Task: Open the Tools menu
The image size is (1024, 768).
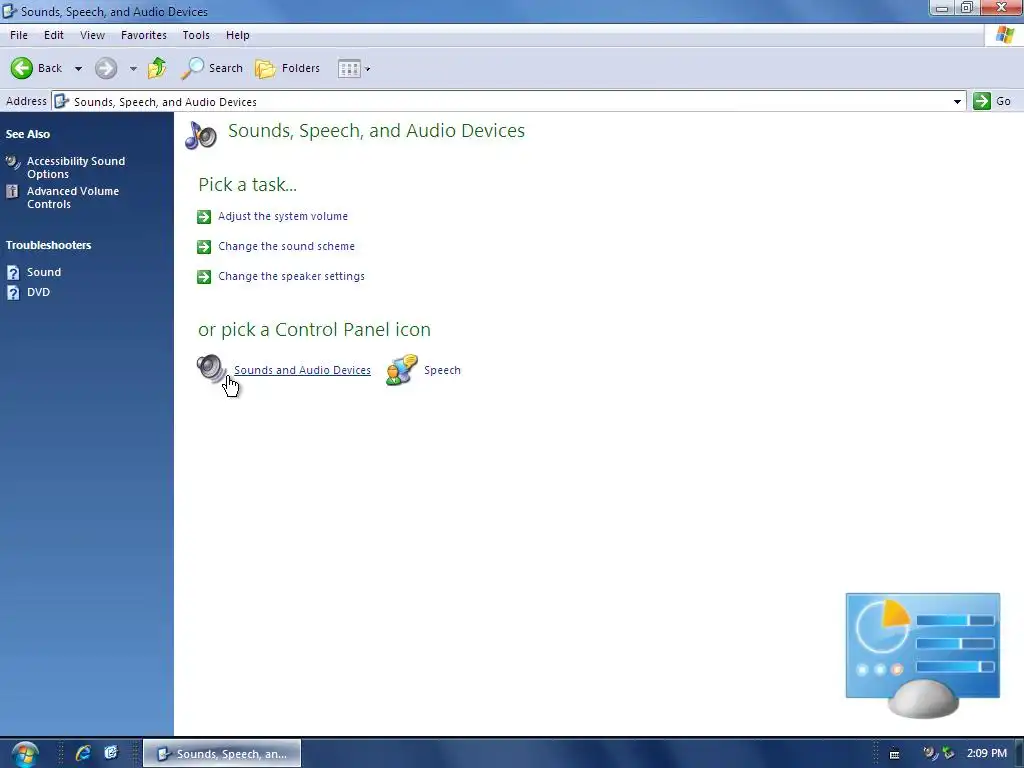Action: pos(196,35)
